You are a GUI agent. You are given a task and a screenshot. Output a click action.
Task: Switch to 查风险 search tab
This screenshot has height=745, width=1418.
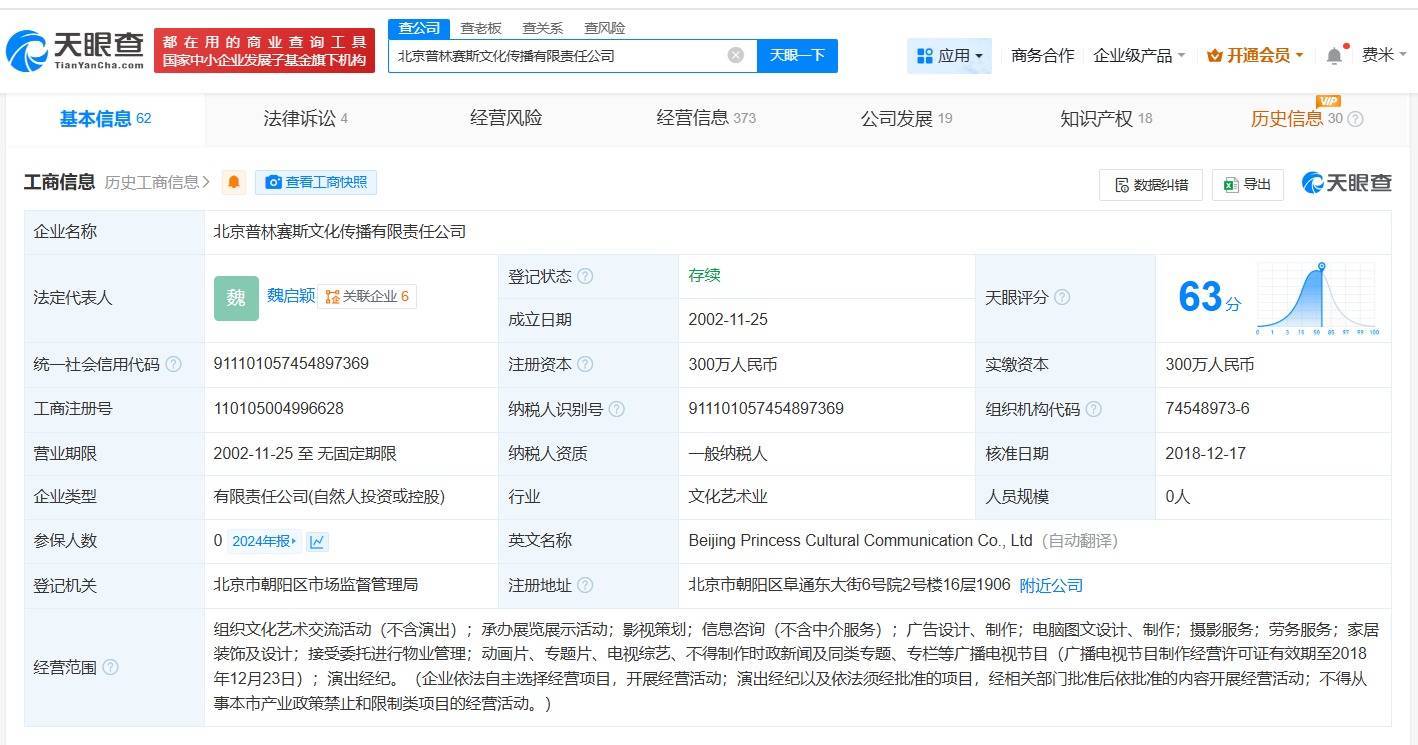(605, 28)
